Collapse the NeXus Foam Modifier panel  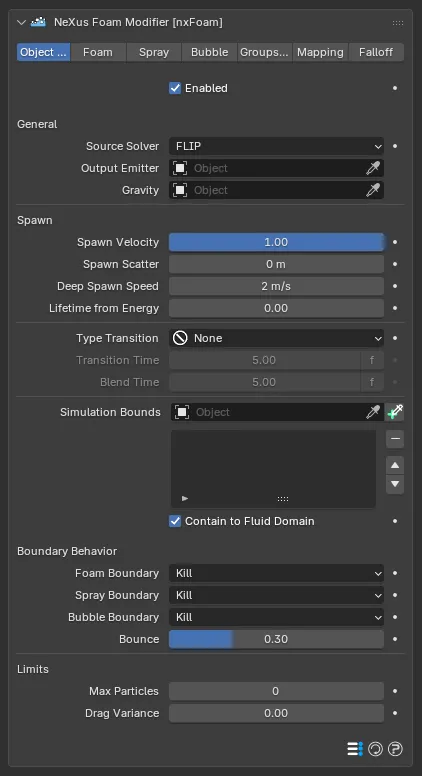(21, 22)
